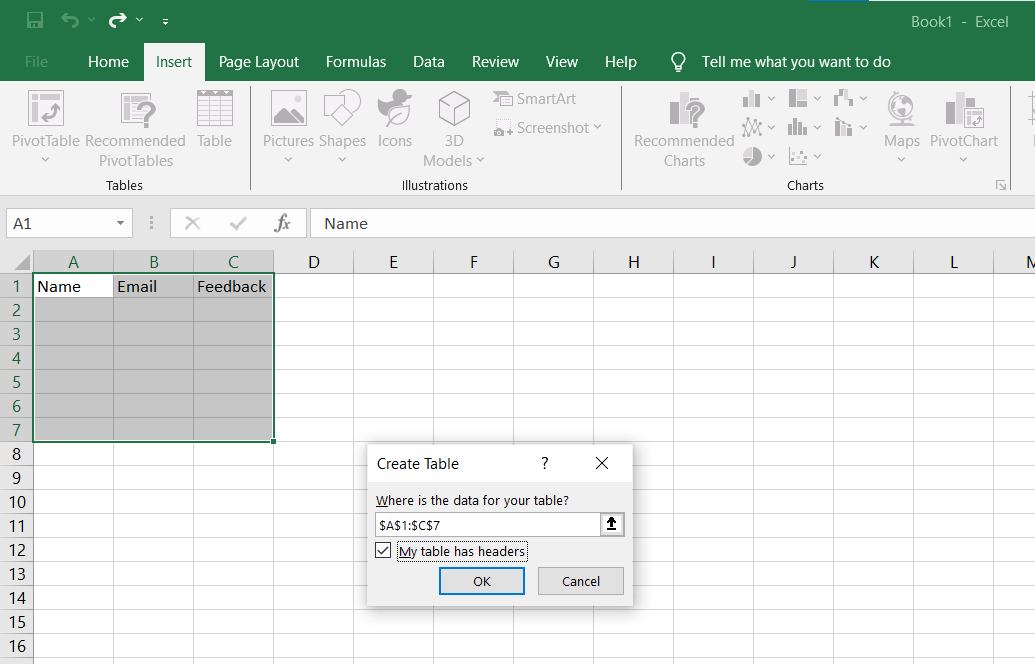Click the Redo arrow icon

click(x=117, y=20)
